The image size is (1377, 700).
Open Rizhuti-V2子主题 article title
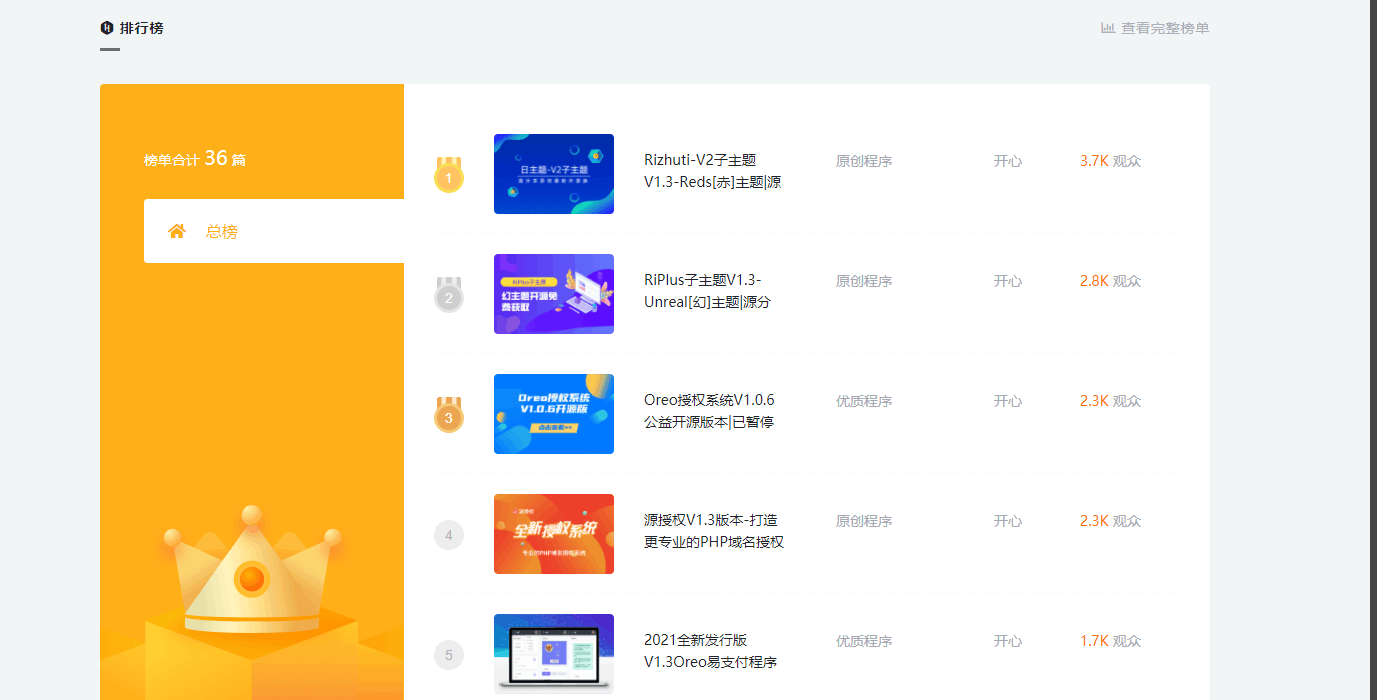click(712, 171)
